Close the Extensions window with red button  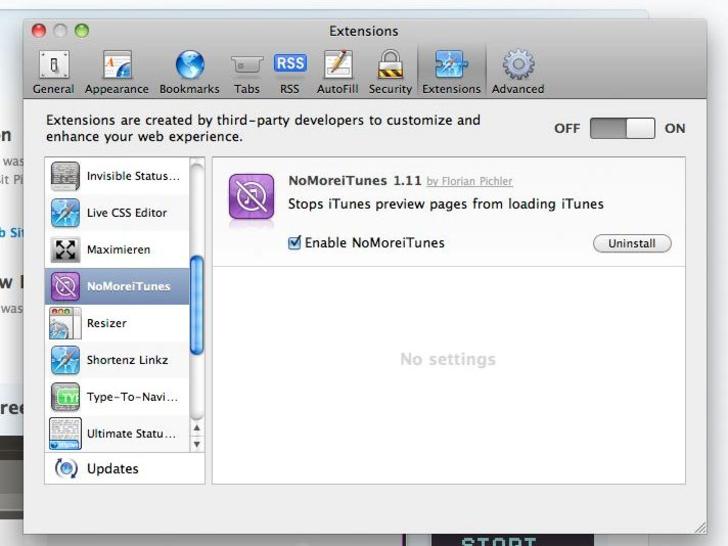coord(39,31)
